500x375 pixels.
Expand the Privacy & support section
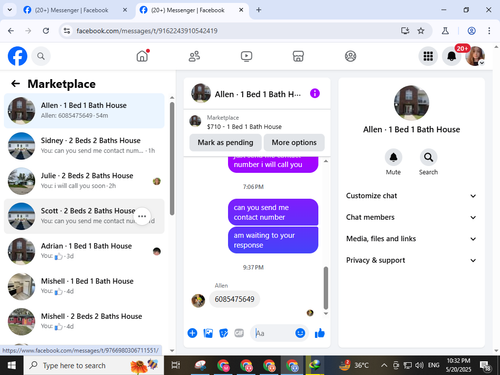coord(411,260)
